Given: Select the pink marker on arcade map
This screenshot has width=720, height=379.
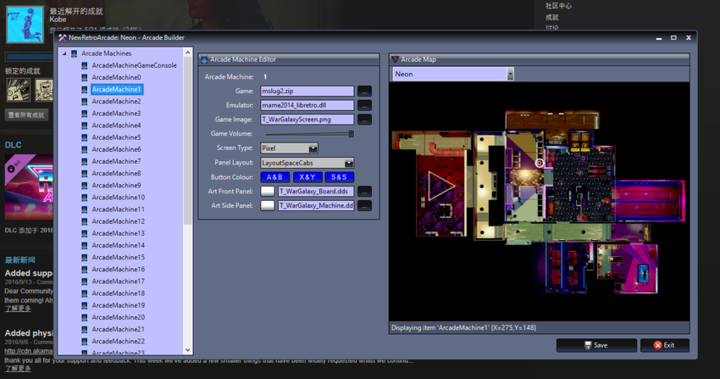Looking at the screenshot, I should point(540,163).
